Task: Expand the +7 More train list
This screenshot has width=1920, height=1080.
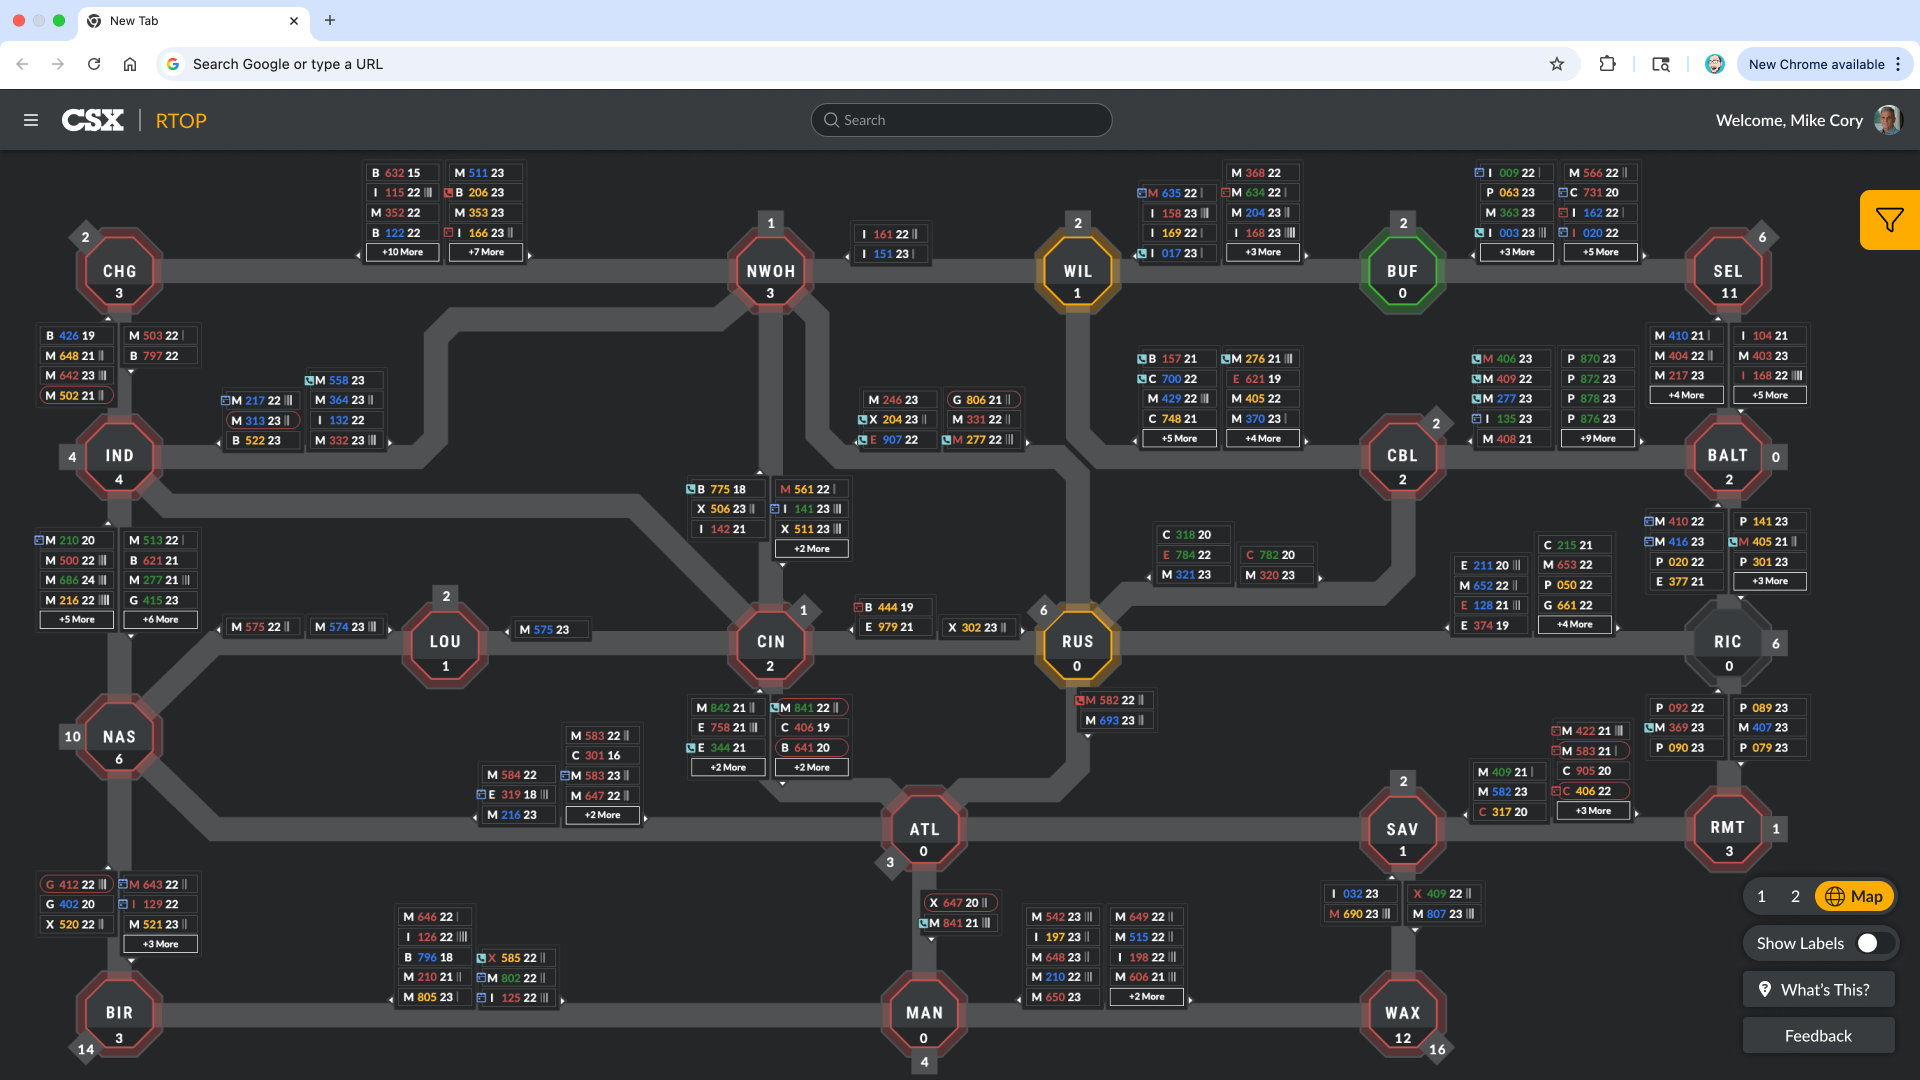Action: coord(486,252)
